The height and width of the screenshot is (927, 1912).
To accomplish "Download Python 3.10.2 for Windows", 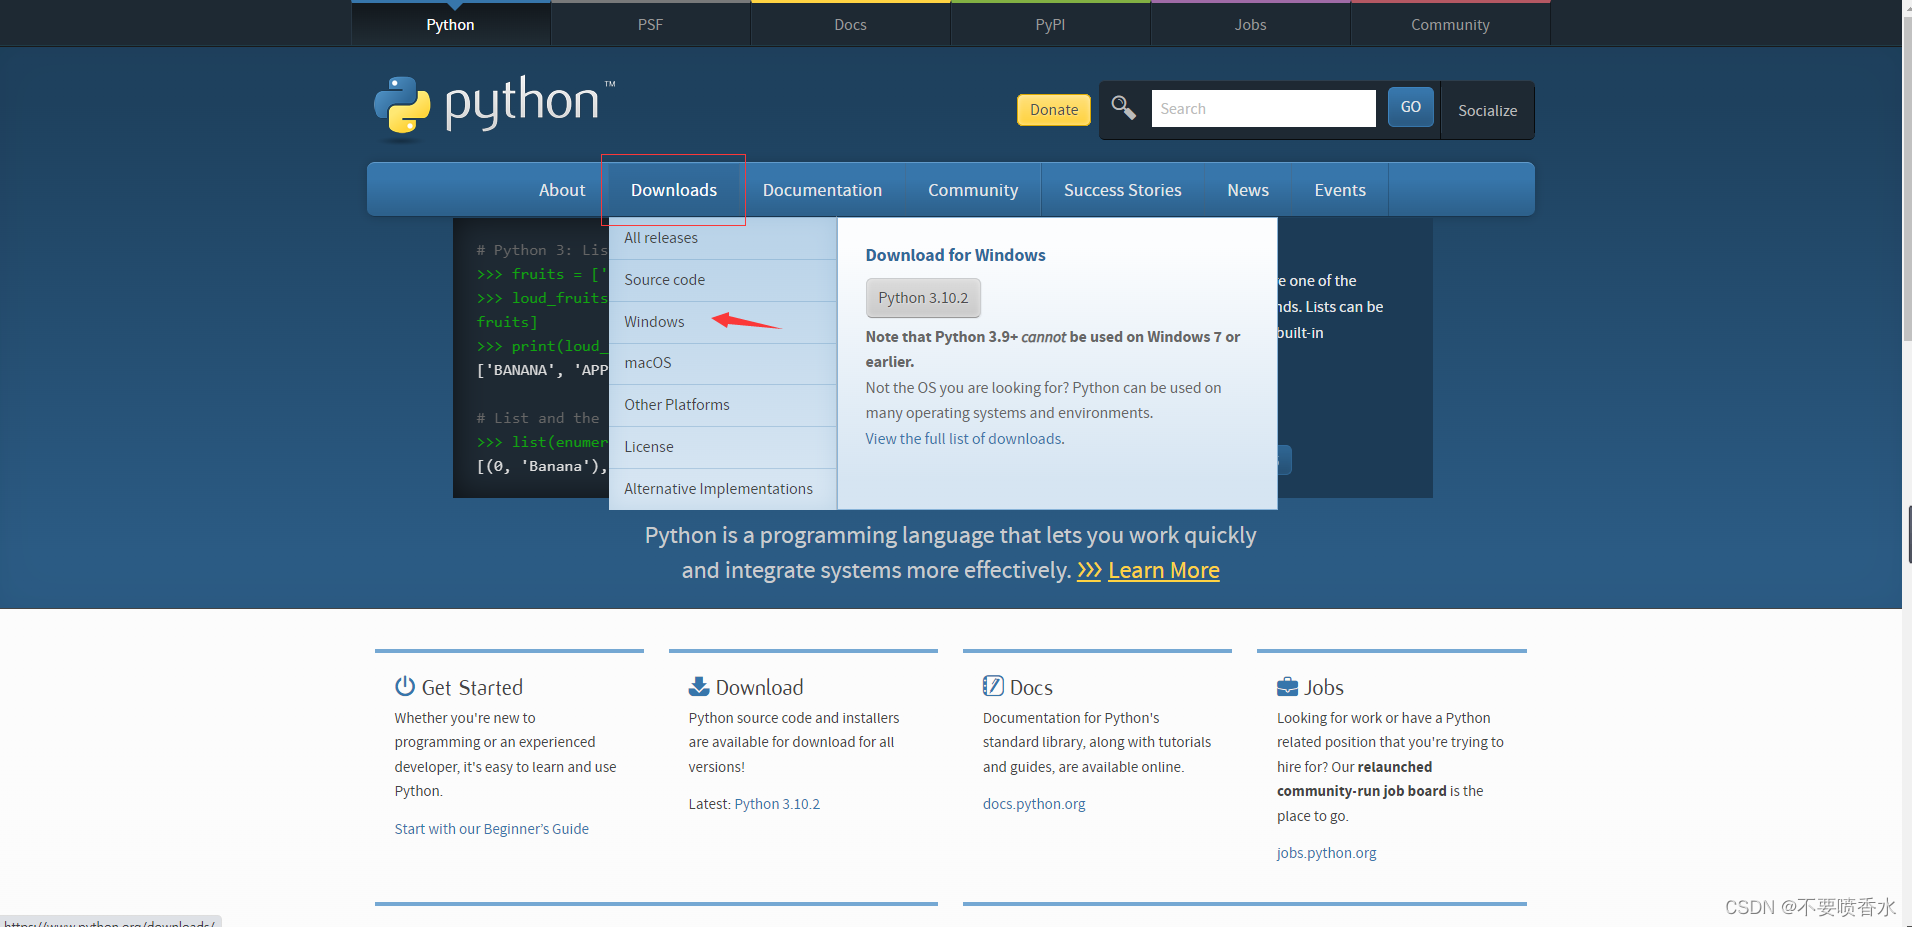I will pyautogui.click(x=922, y=297).
